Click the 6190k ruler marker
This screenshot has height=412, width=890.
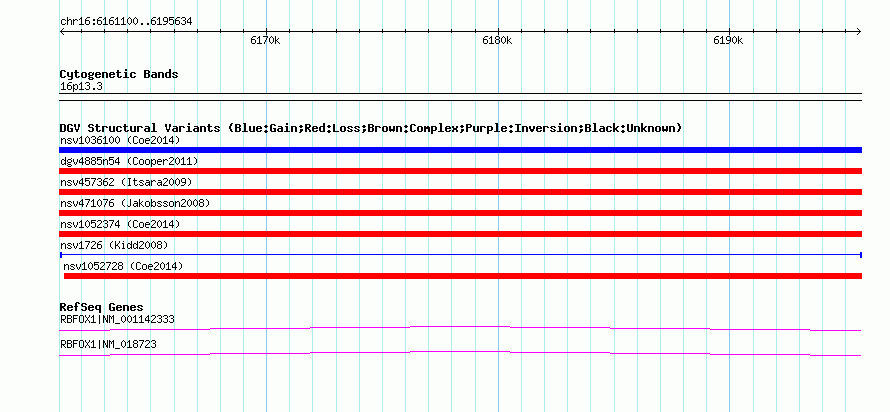tap(728, 41)
